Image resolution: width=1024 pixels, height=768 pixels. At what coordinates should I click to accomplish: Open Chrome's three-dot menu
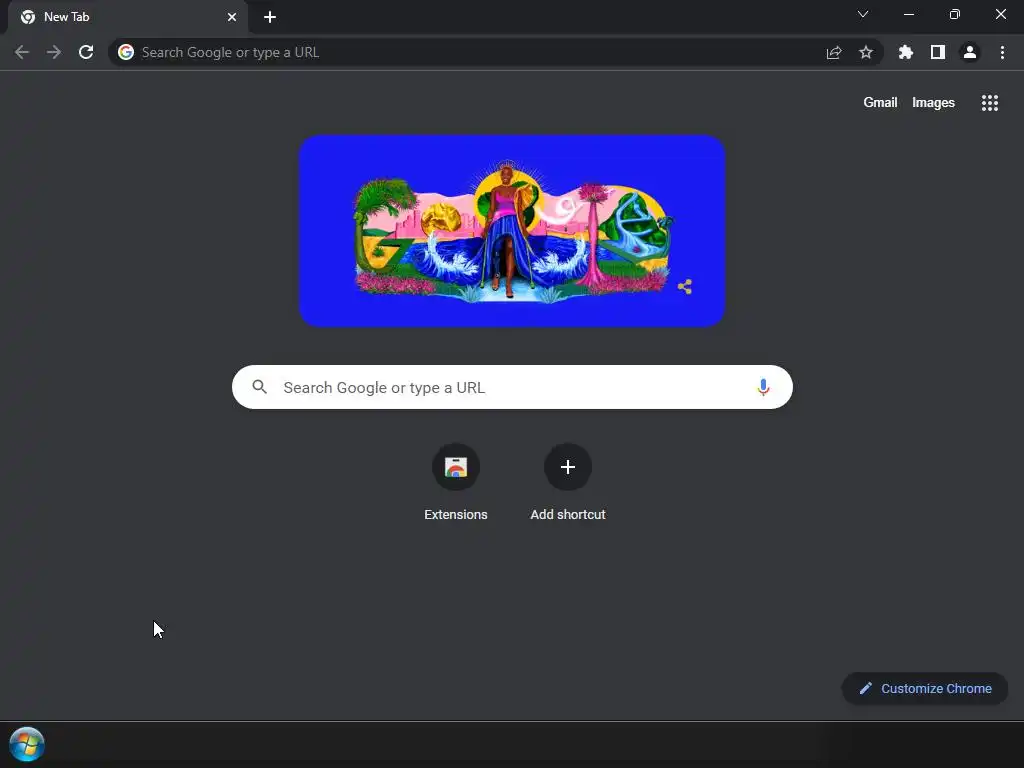click(1002, 52)
